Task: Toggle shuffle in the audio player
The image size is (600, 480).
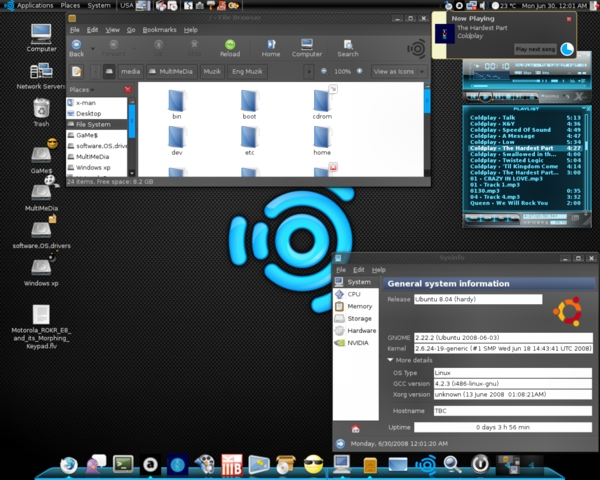Action: tap(550, 96)
